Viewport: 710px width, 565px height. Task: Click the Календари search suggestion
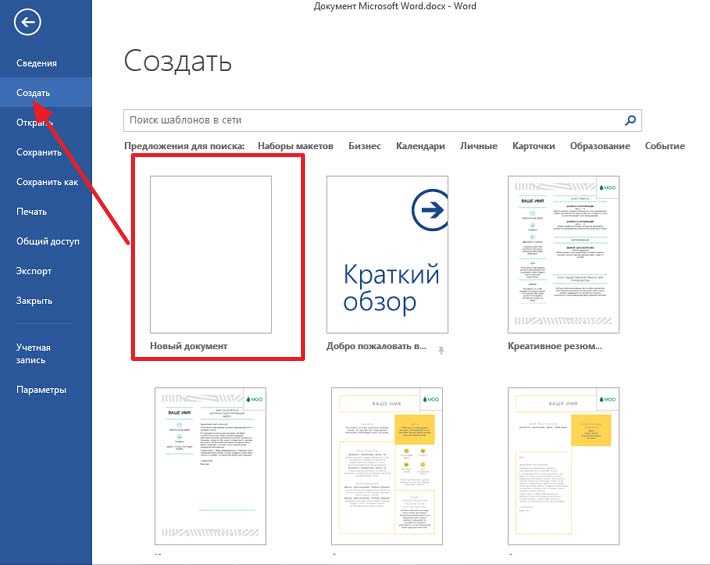click(421, 146)
